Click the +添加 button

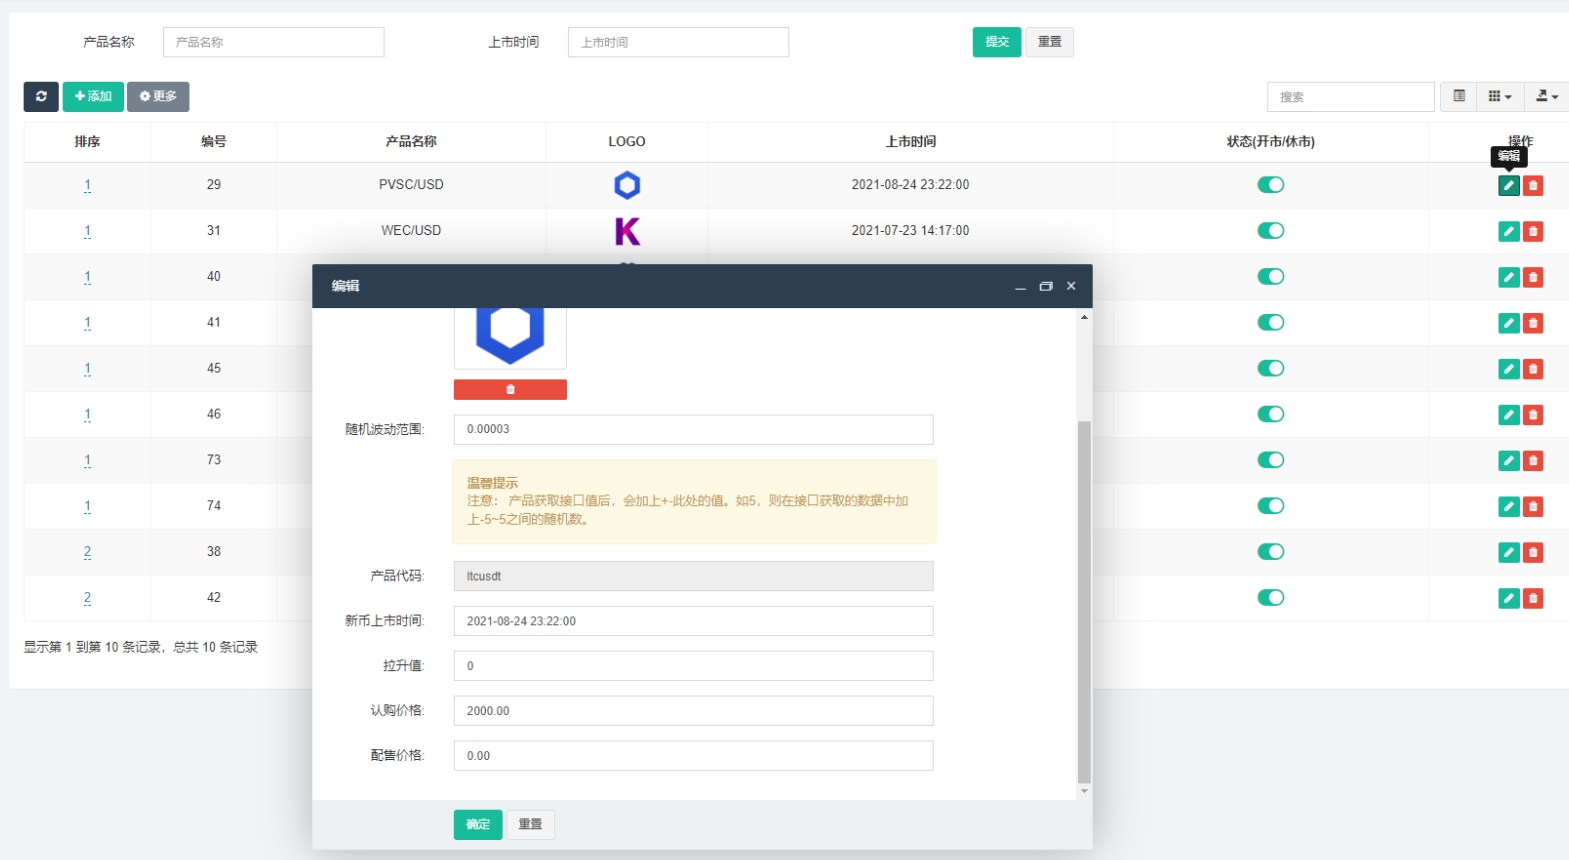(x=93, y=97)
